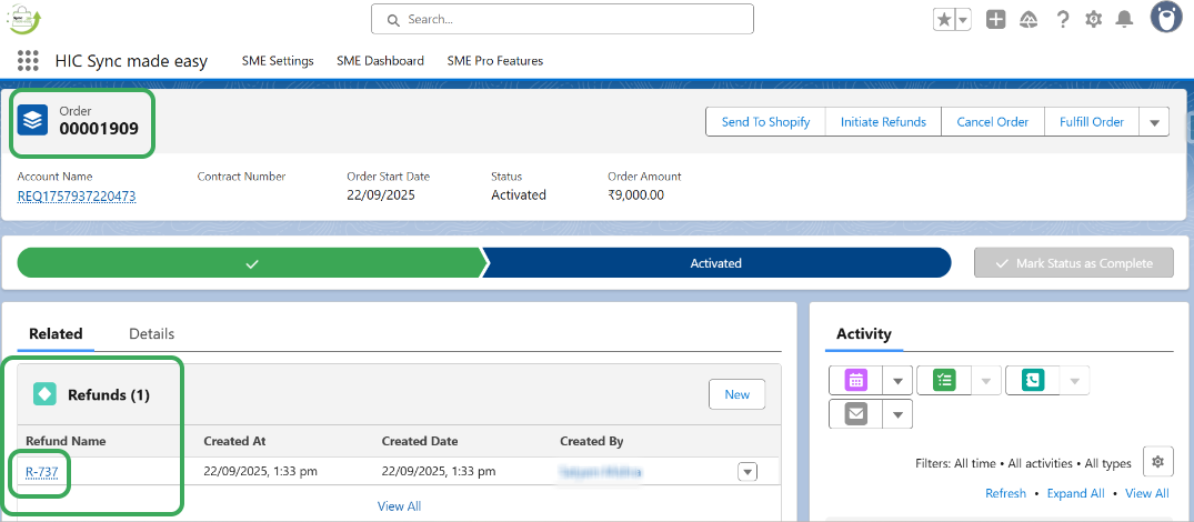
Task: Open the App Launcher grid icon
Action: [28, 61]
